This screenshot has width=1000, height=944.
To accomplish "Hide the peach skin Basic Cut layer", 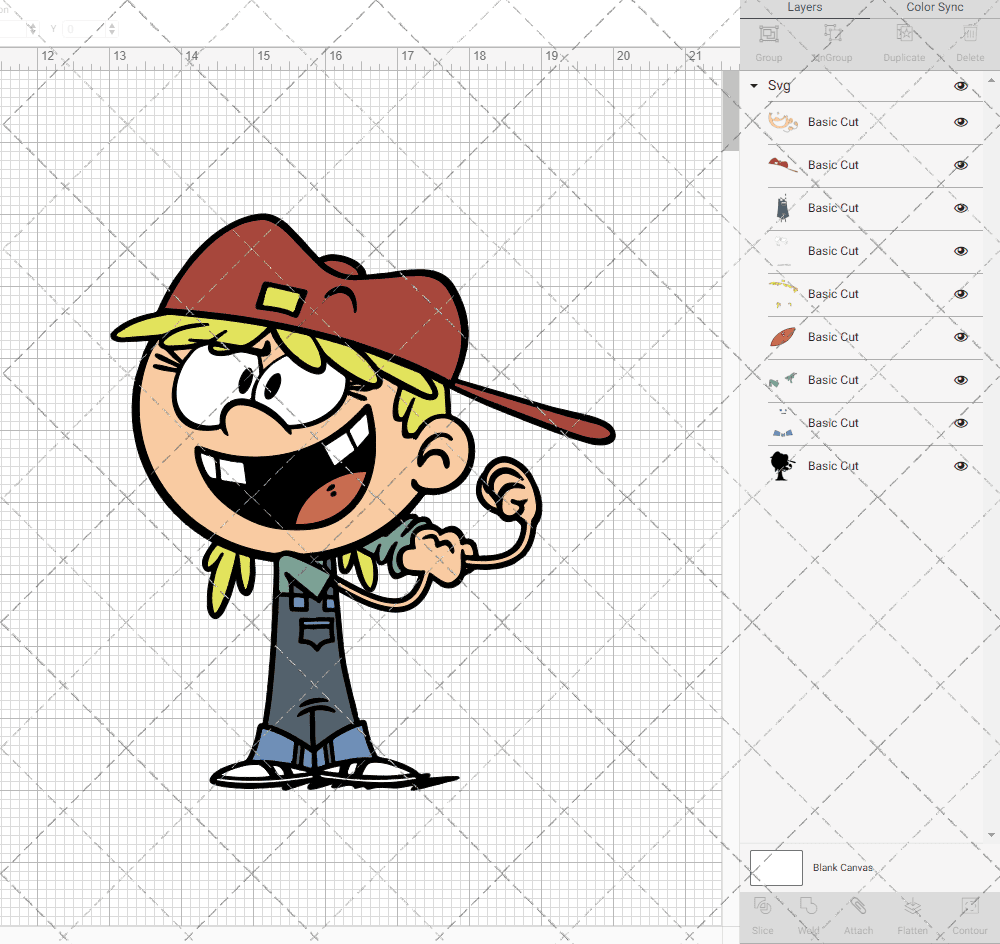I will click(961, 122).
